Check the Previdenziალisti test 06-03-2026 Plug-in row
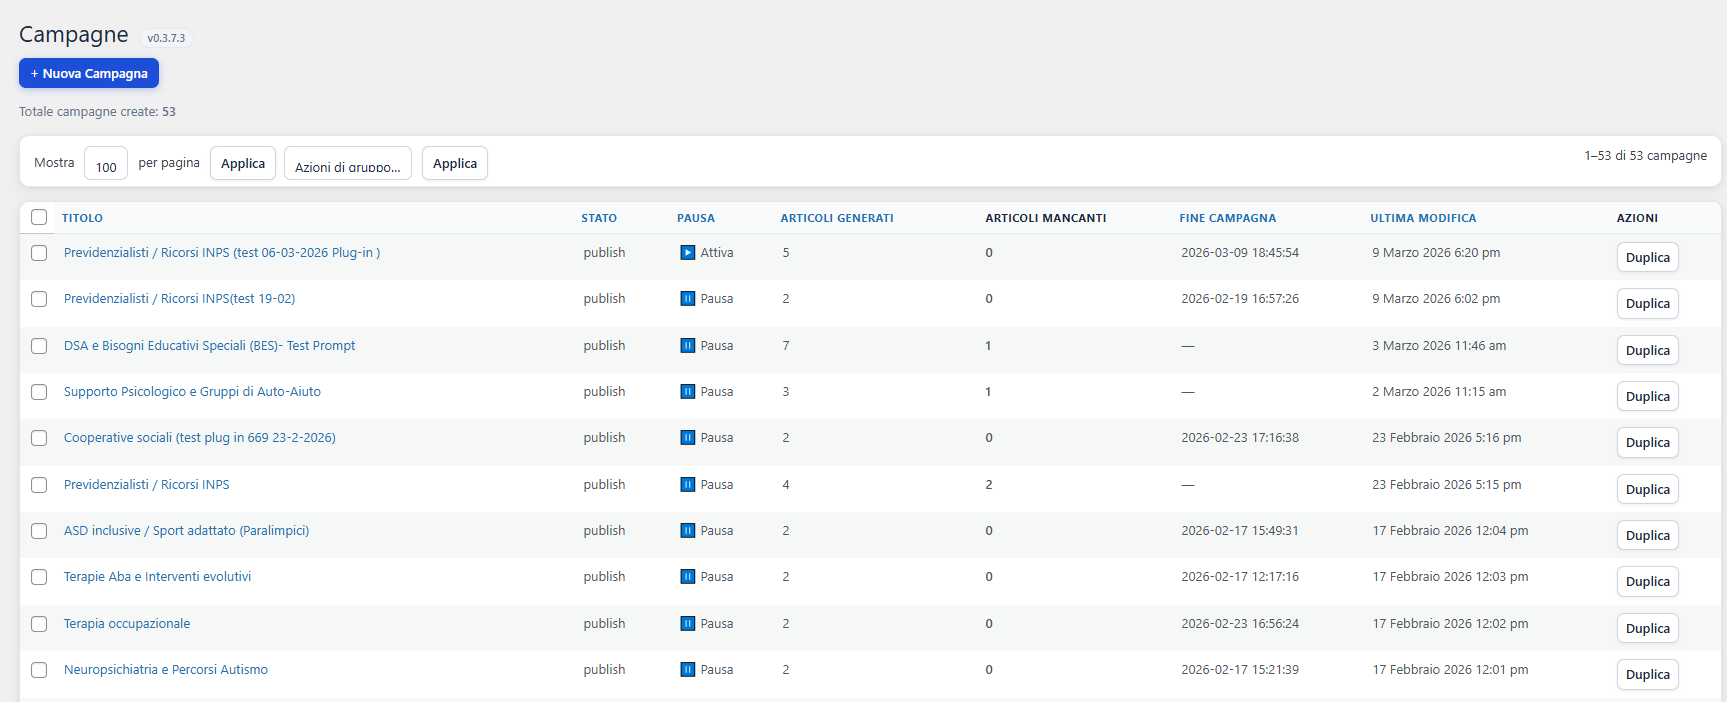Screen dimensions: 1727x702 point(39,253)
